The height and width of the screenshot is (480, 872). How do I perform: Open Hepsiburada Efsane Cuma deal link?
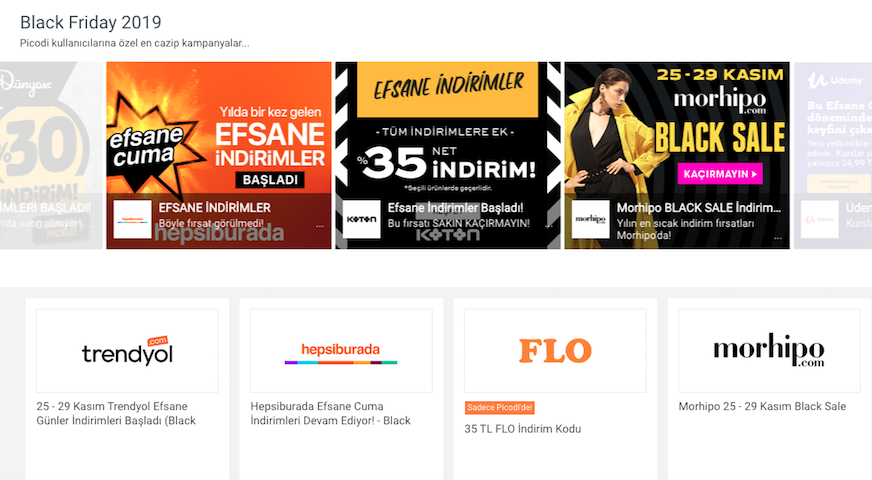click(331, 413)
